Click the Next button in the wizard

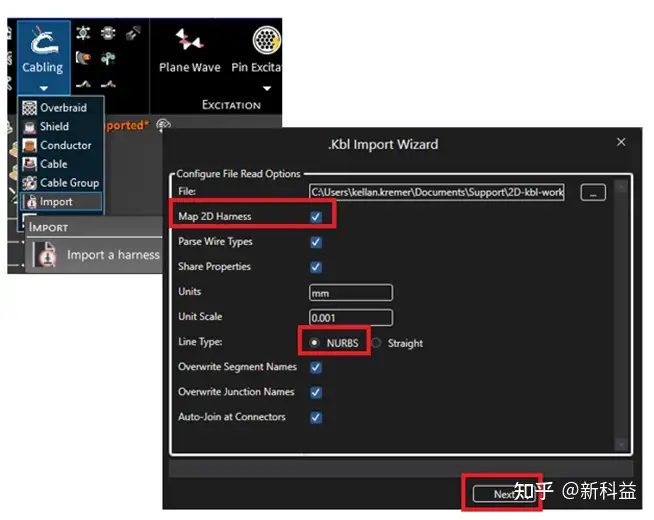click(504, 494)
